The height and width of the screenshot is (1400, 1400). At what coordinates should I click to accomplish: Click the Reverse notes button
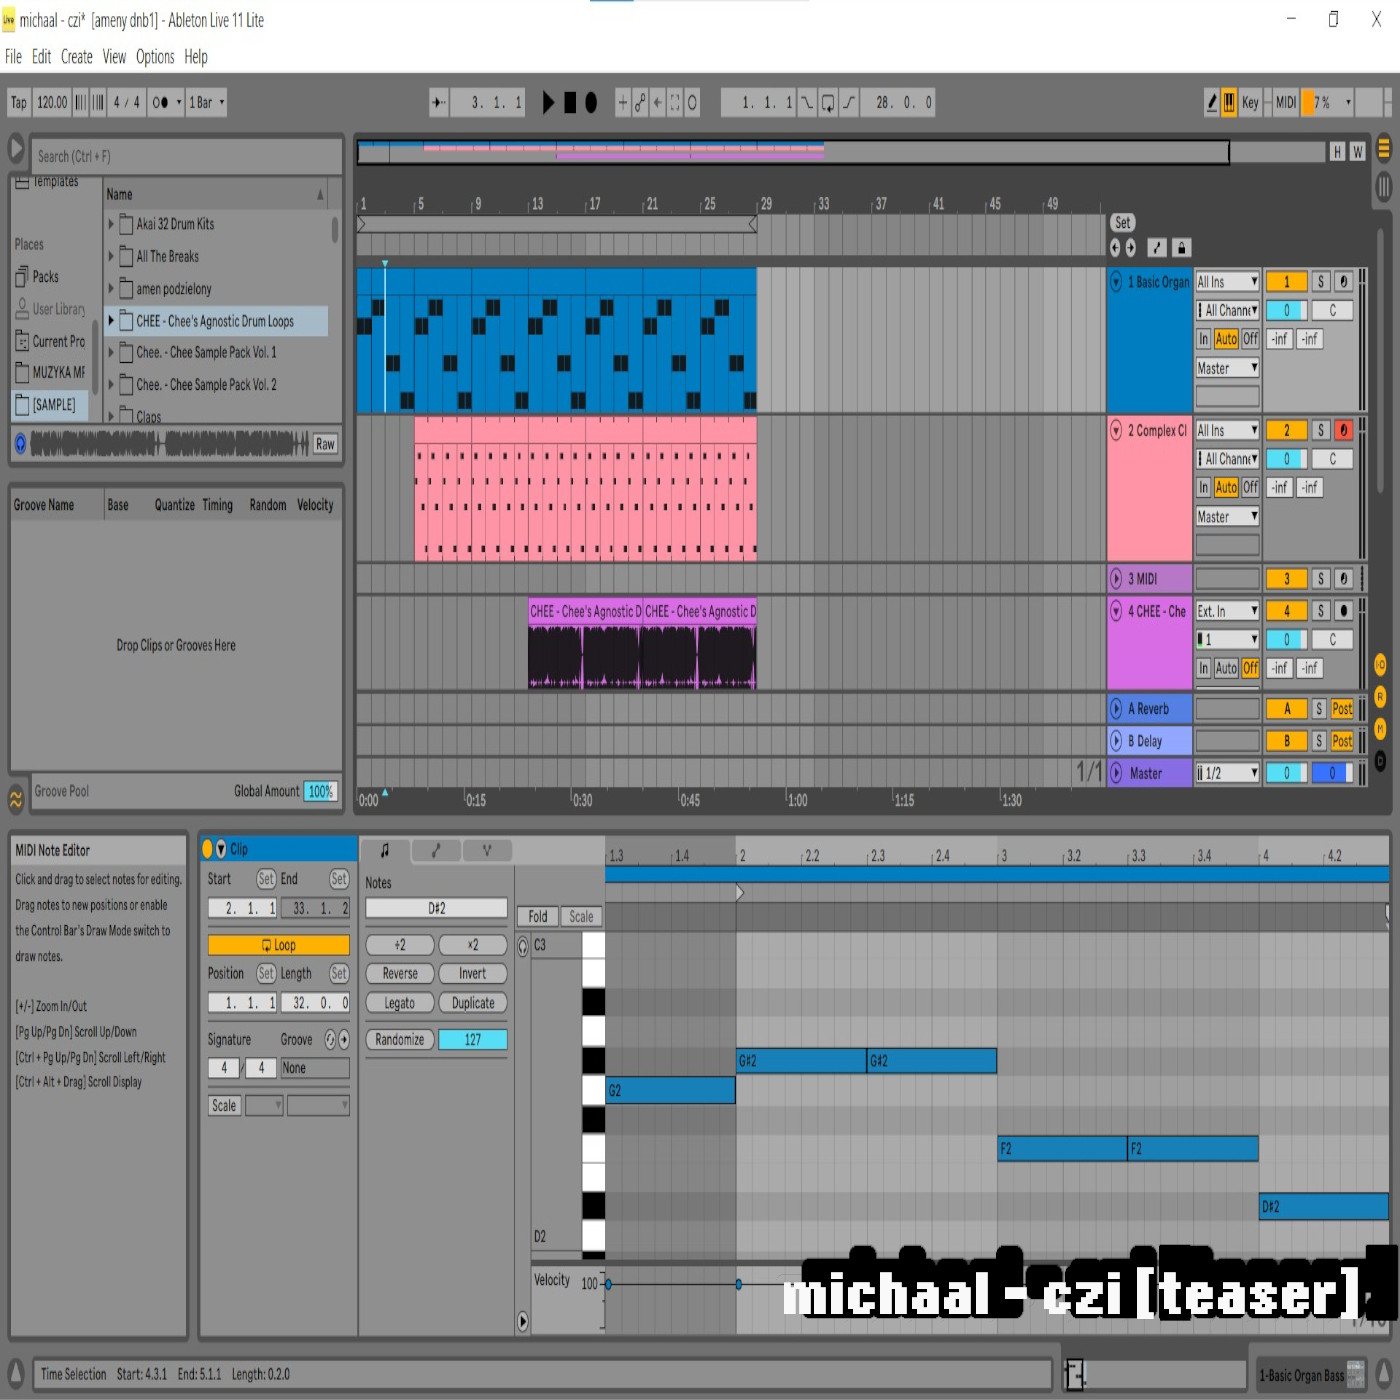tap(400, 973)
